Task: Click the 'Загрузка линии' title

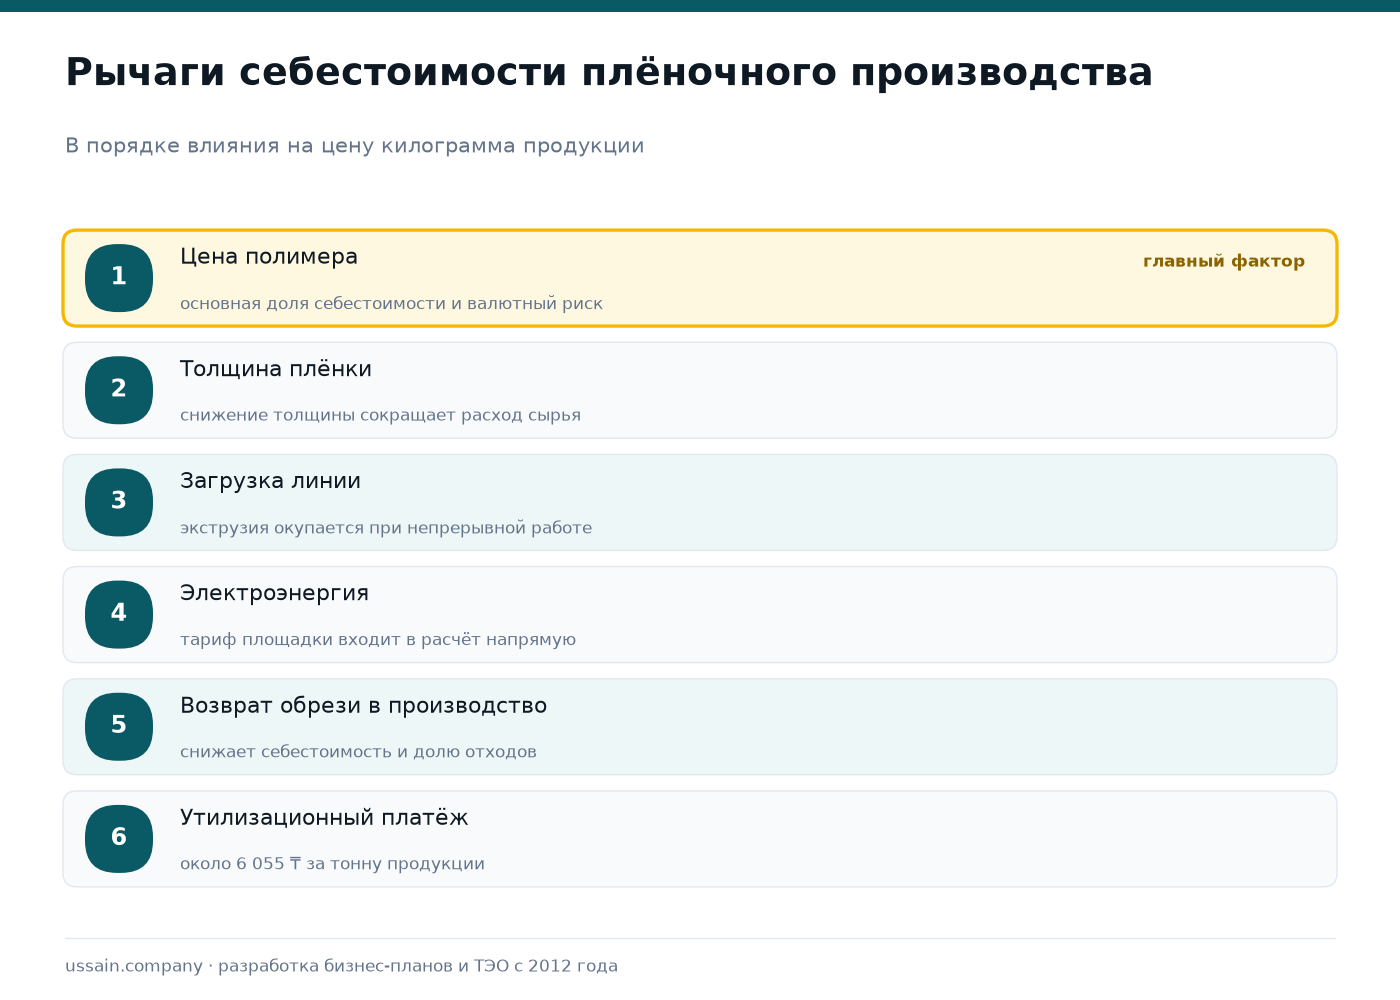Action: pos(270,481)
